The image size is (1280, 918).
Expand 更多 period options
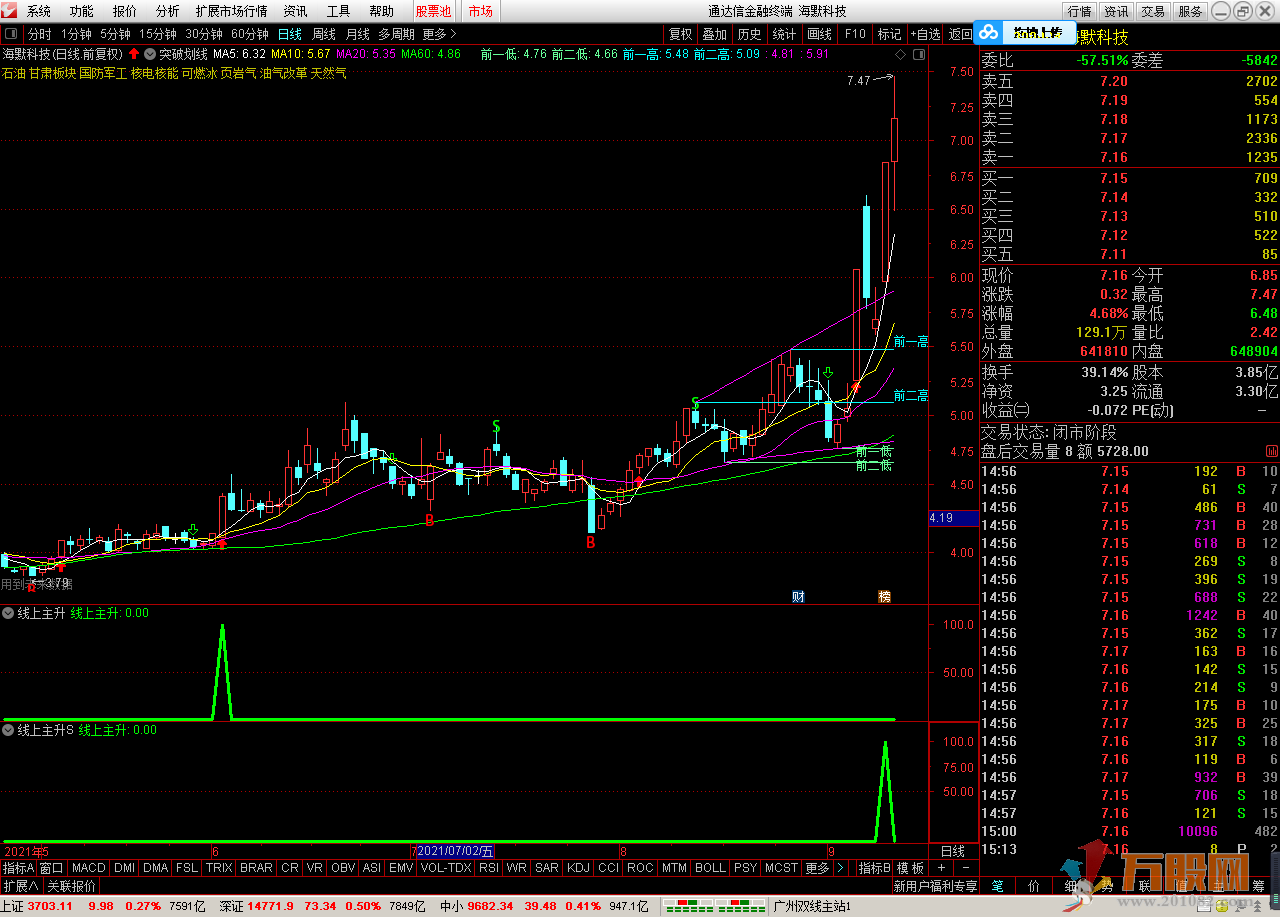pyautogui.click(x=439, y=34)
